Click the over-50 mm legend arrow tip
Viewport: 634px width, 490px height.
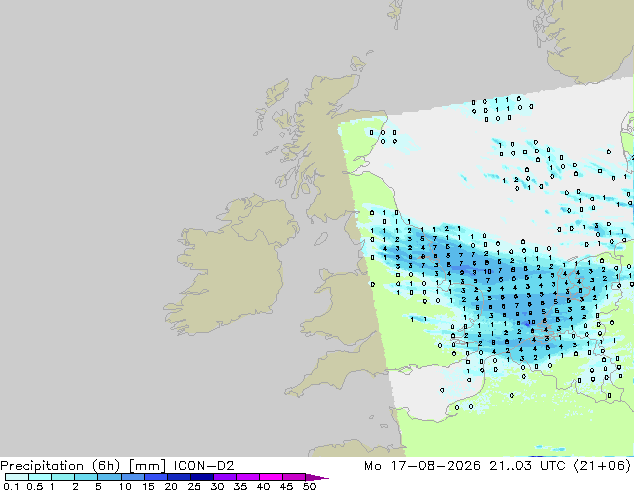(x=317, y=477)
